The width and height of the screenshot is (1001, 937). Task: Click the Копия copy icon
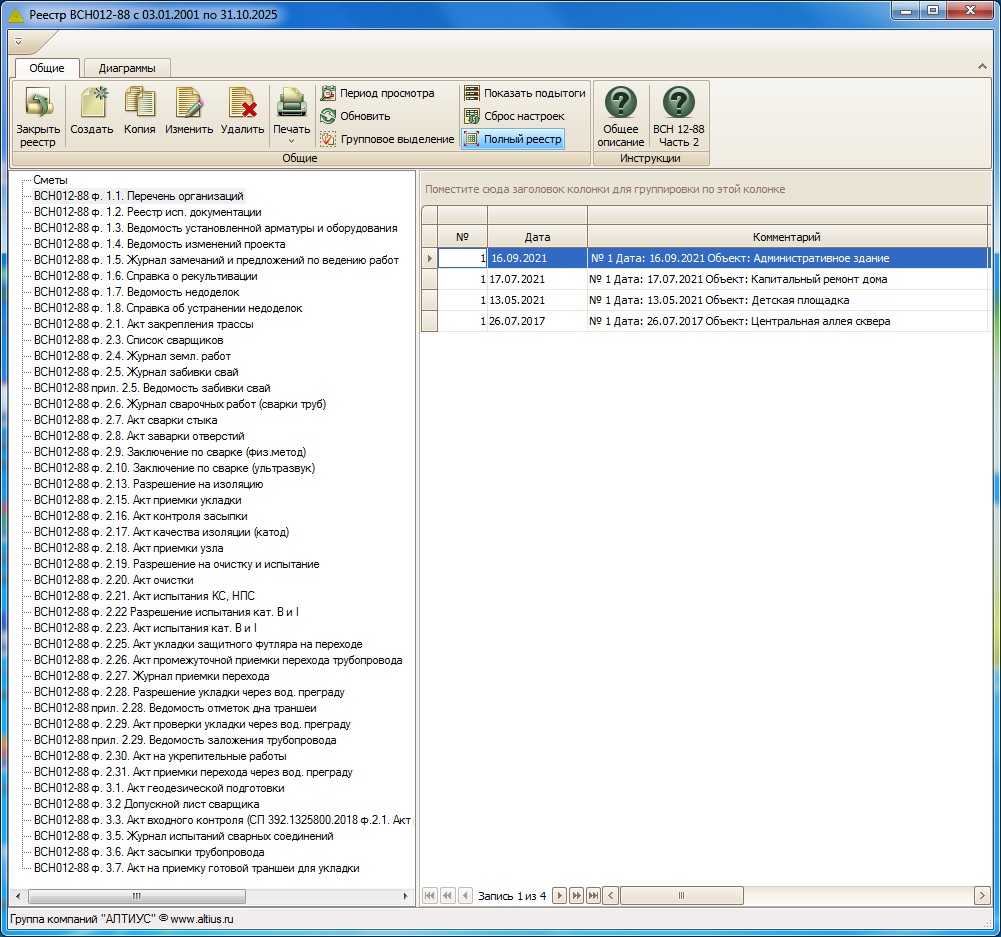140,102
